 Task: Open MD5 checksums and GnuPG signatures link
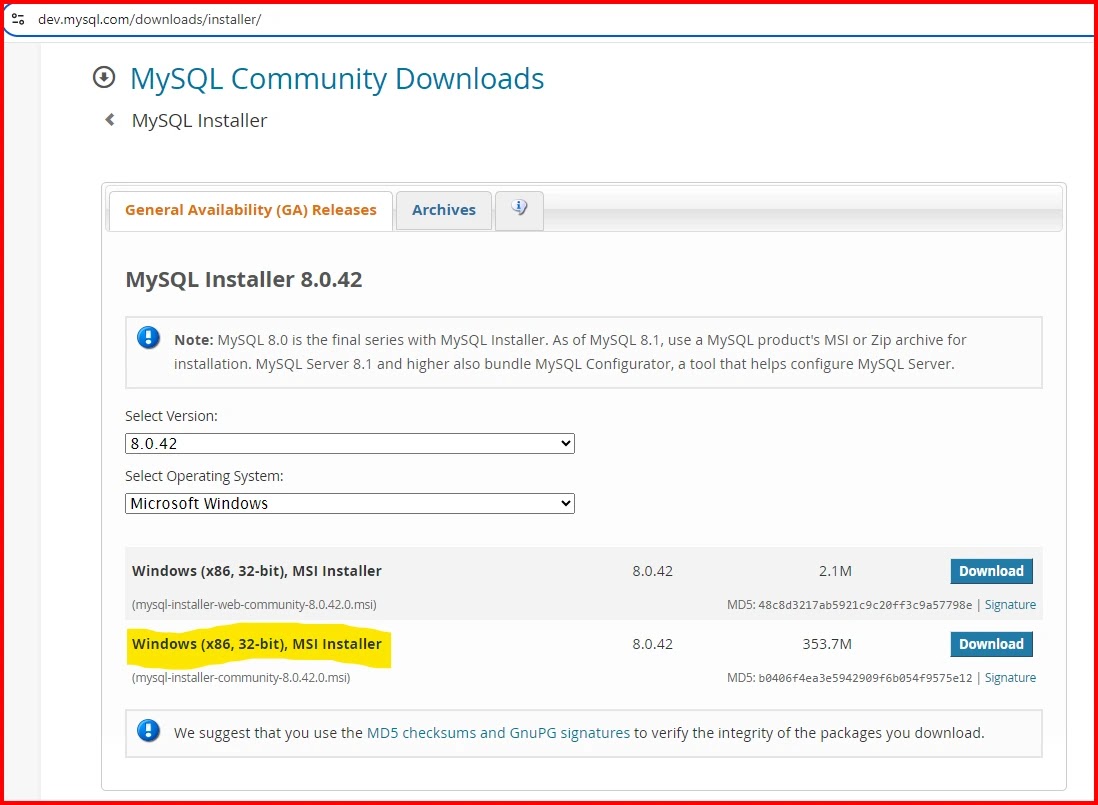[x=498, y=733]
